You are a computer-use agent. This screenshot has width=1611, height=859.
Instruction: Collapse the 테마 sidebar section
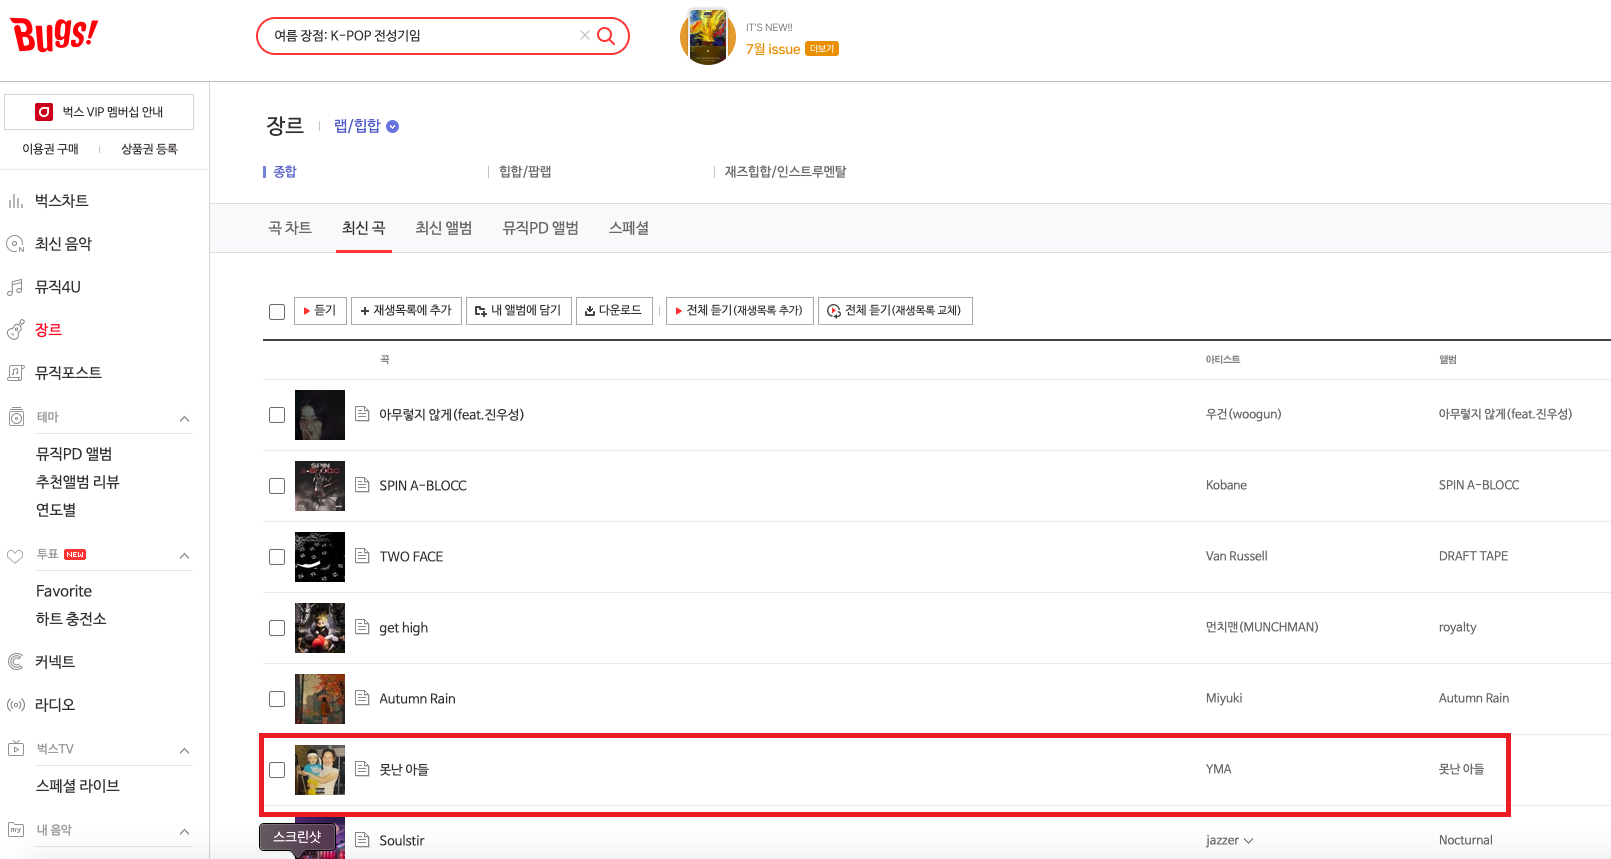point(184,418)
